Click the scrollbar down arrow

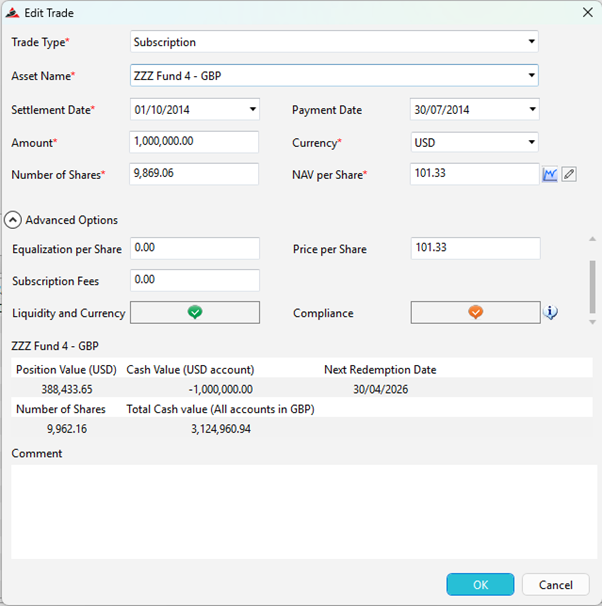(592, 322)
